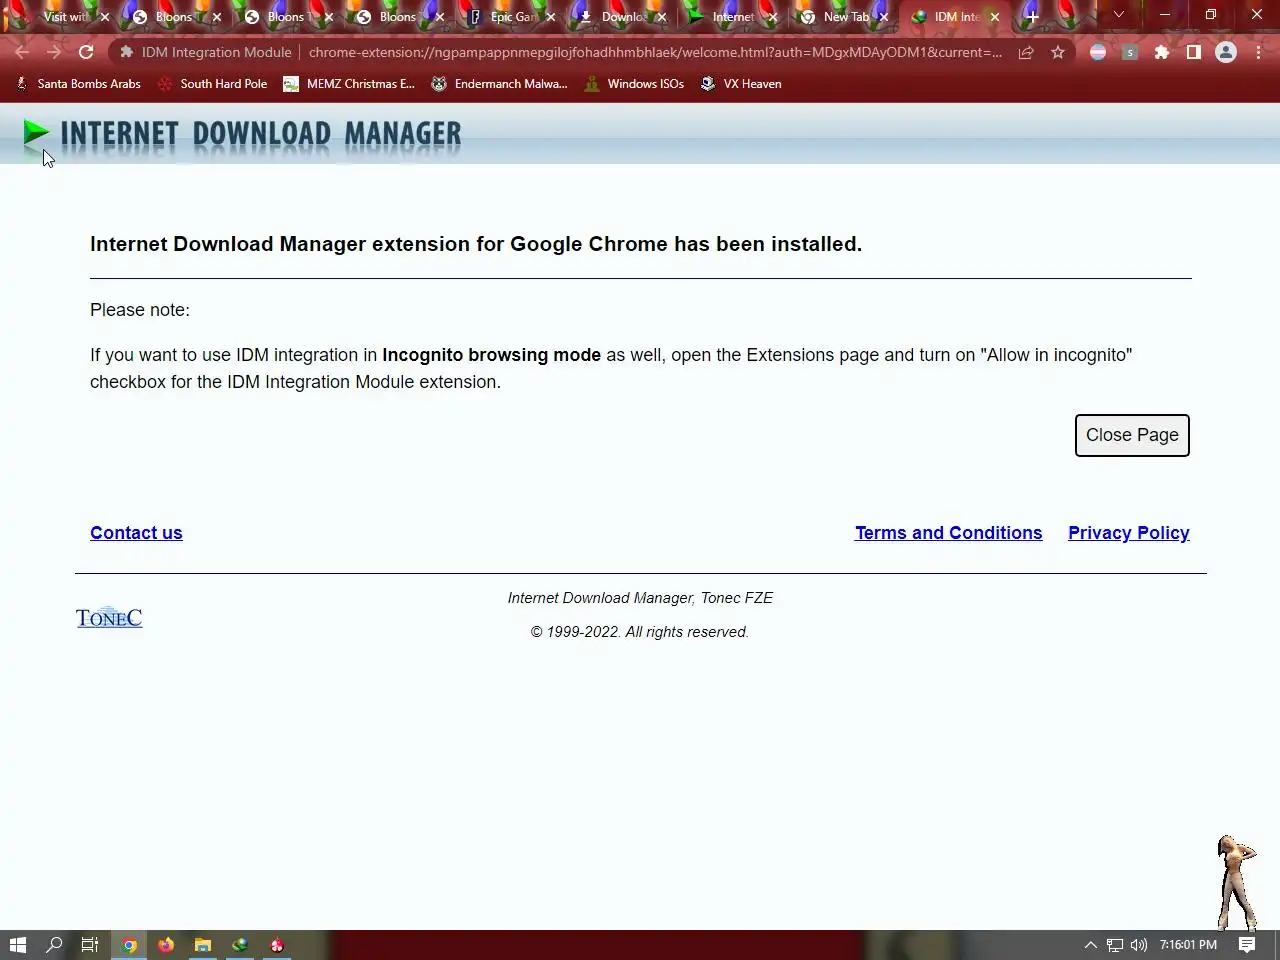Open the tab search chevron
The width and height of the screenshot is (1280, 960).
coord(1119,15)
